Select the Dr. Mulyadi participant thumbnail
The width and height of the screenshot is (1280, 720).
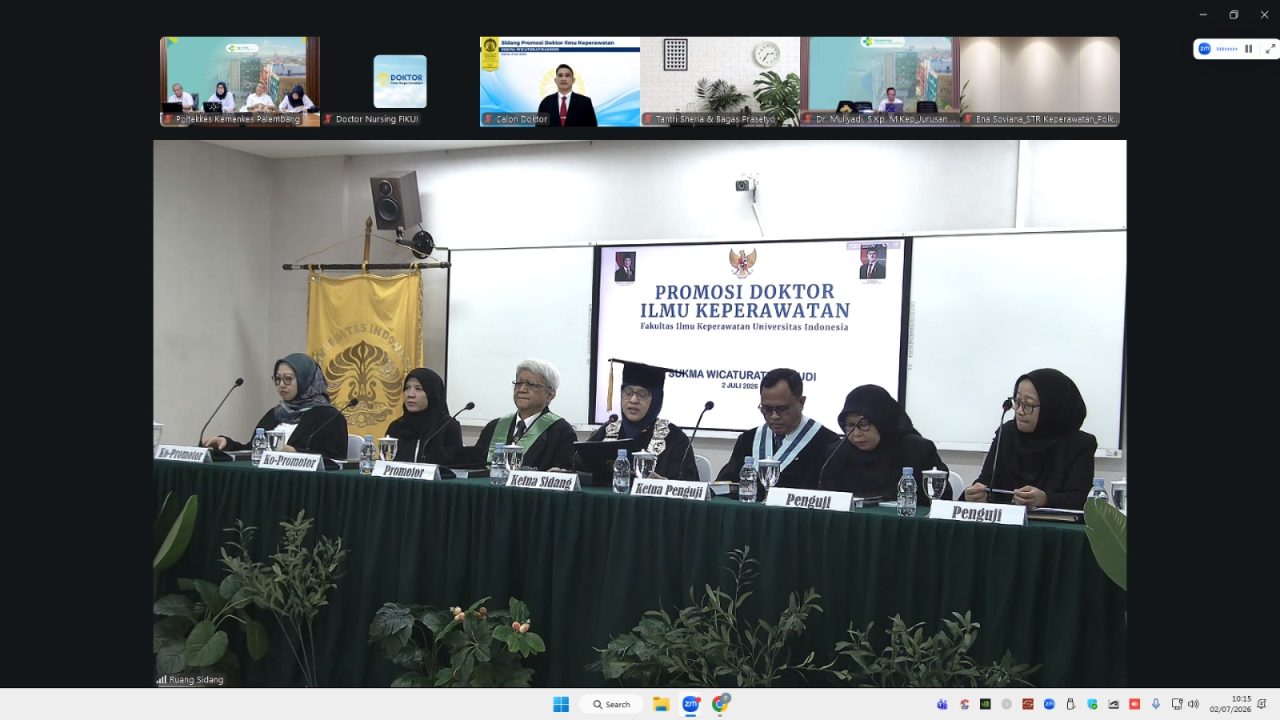point(880,81)
